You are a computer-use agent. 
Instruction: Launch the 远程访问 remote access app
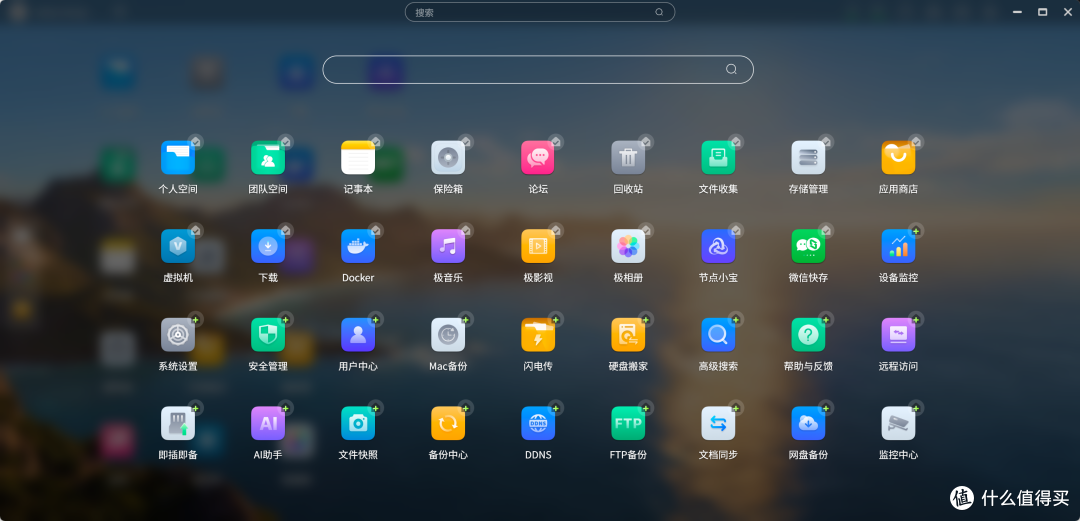coord(898,335)
